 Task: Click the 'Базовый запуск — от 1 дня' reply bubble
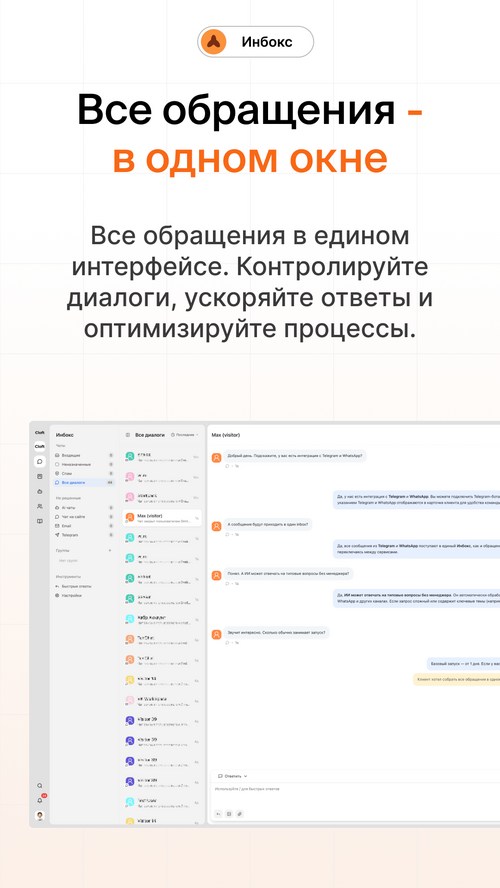(x=463, y=663)
